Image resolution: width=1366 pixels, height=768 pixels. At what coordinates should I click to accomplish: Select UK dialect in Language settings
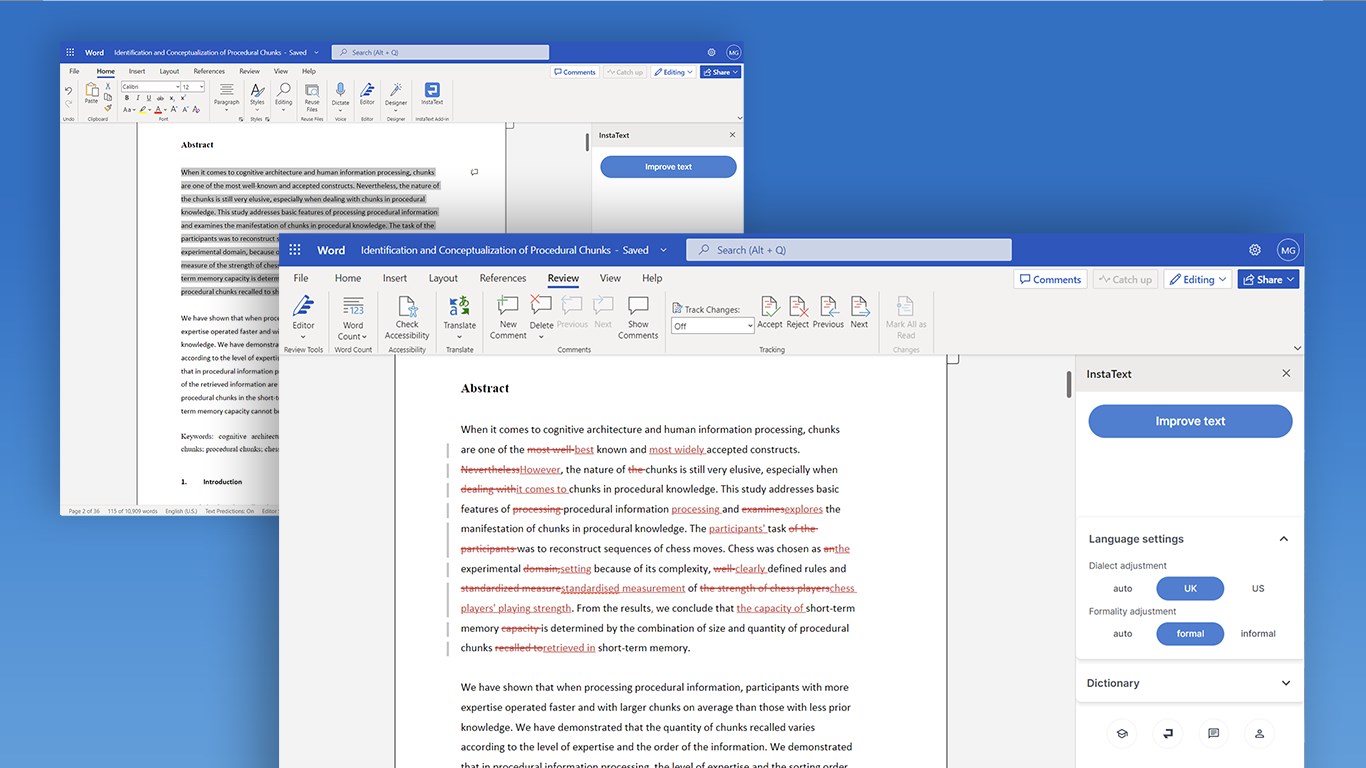[x=1190, y=588]
